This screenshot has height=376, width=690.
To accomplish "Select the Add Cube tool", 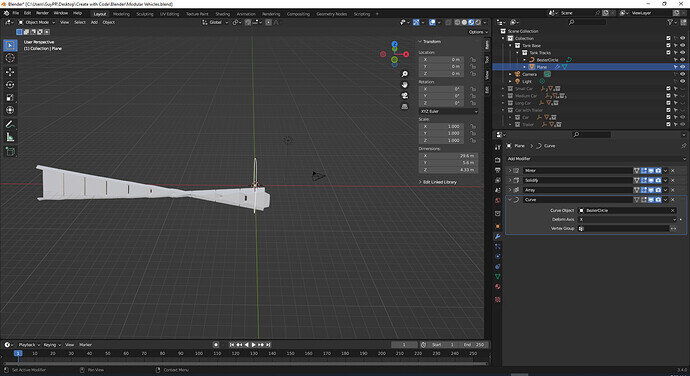I will coord(10,152).
